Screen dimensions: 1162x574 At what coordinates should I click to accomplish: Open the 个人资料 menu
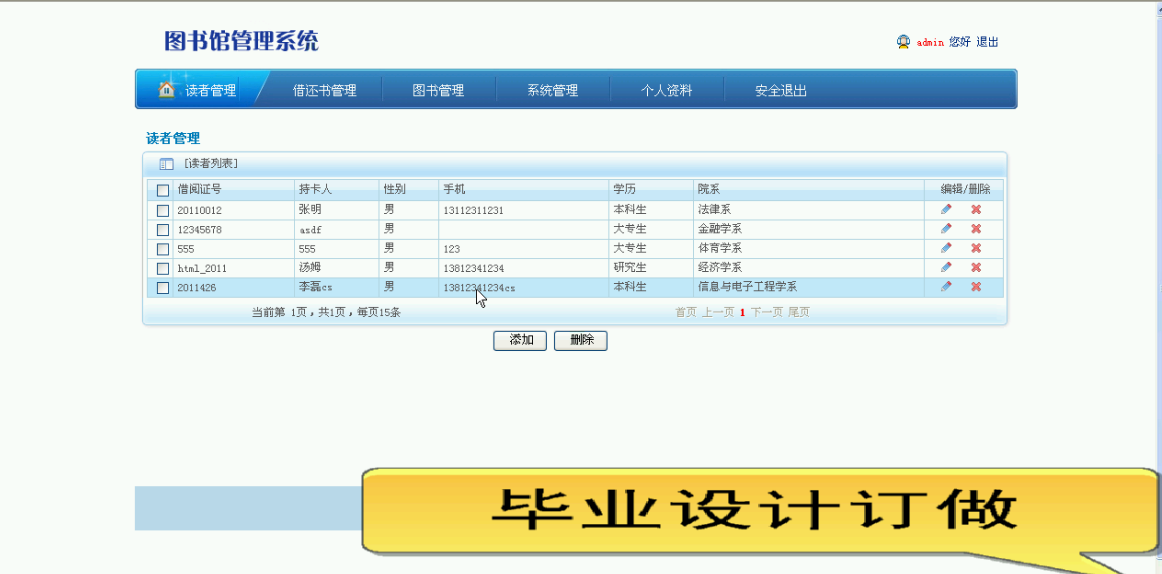click(x=666, y=91)
